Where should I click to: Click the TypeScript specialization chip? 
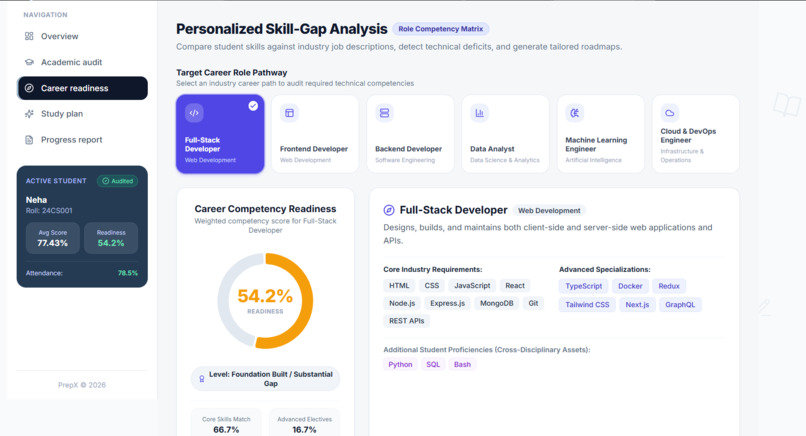click(583, 286)
